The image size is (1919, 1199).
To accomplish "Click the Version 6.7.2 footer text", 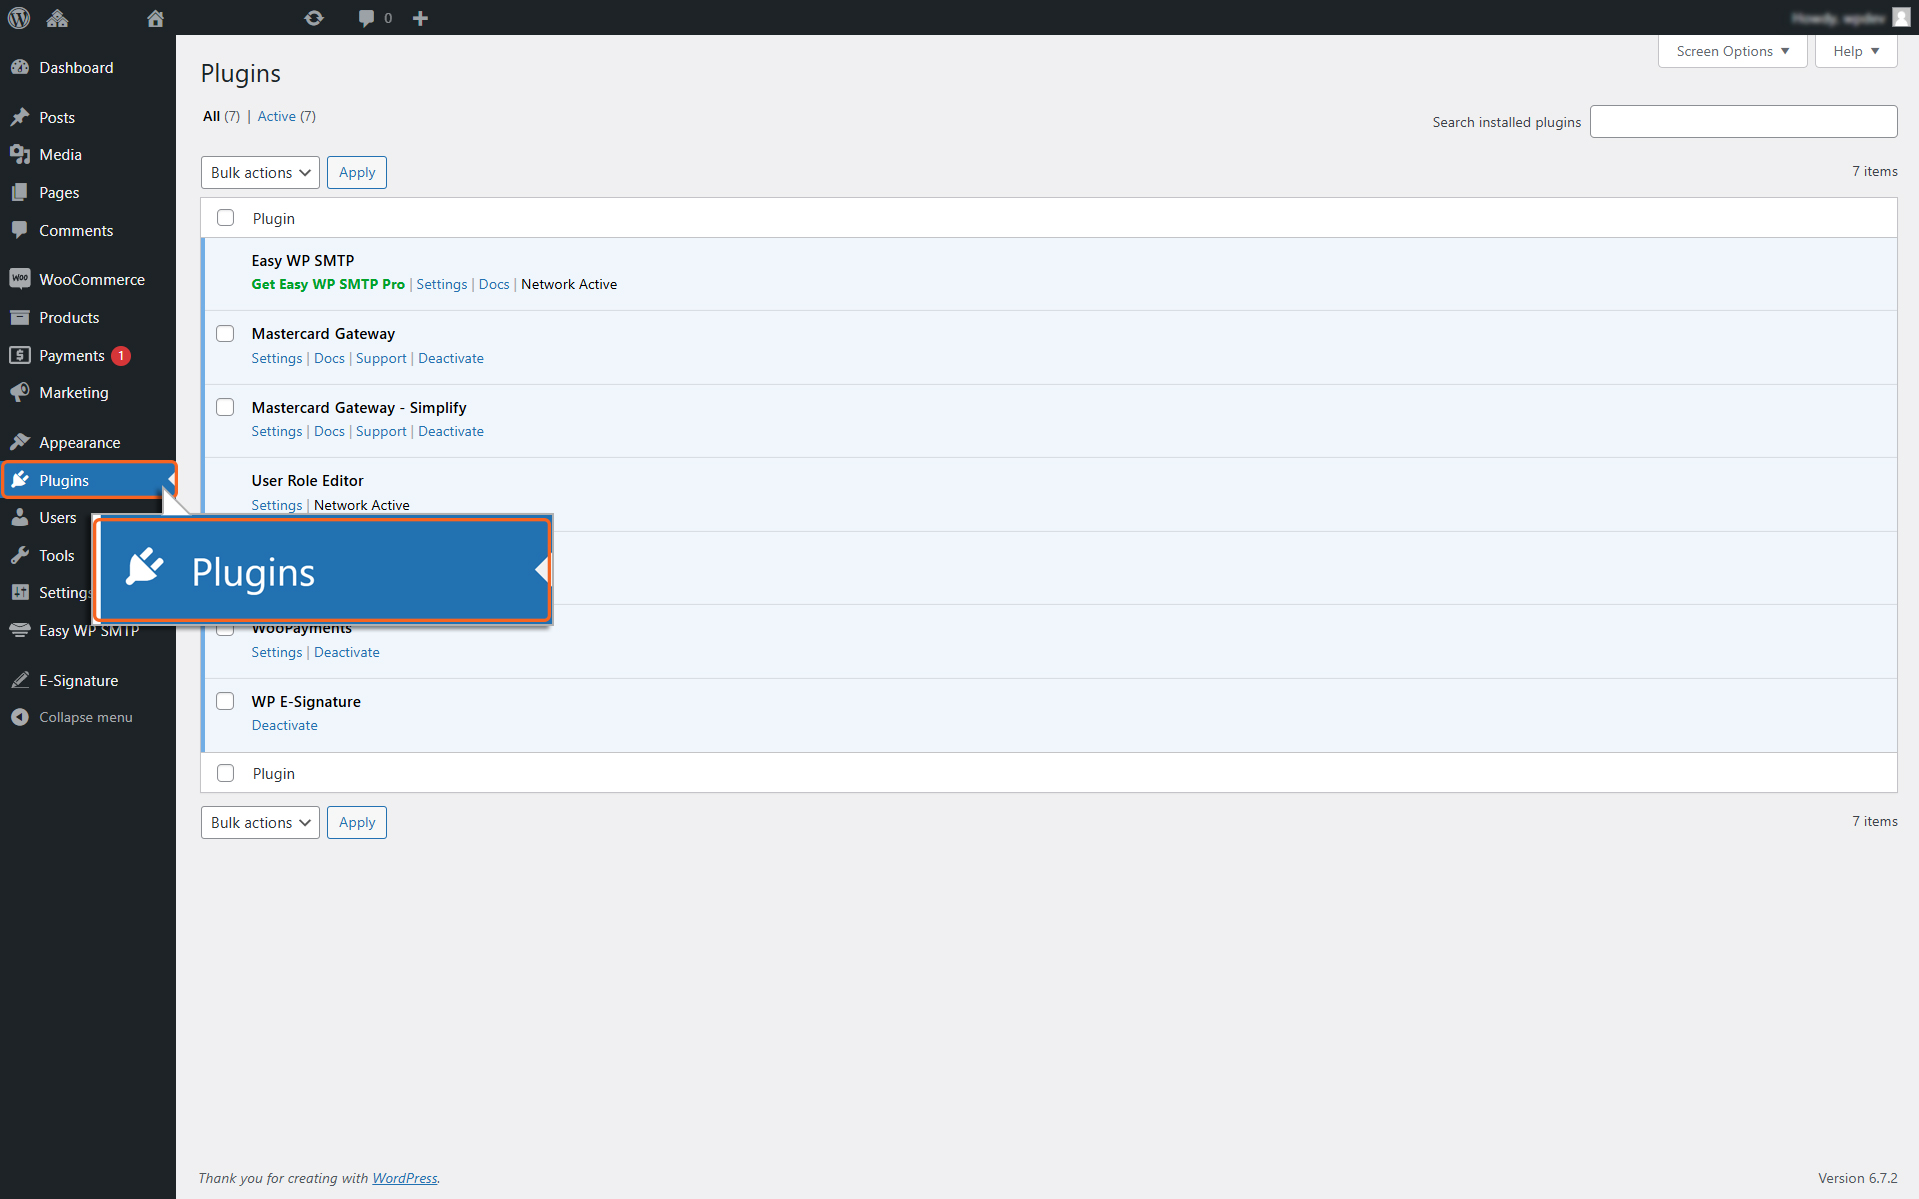I will pos(1857,1178).
